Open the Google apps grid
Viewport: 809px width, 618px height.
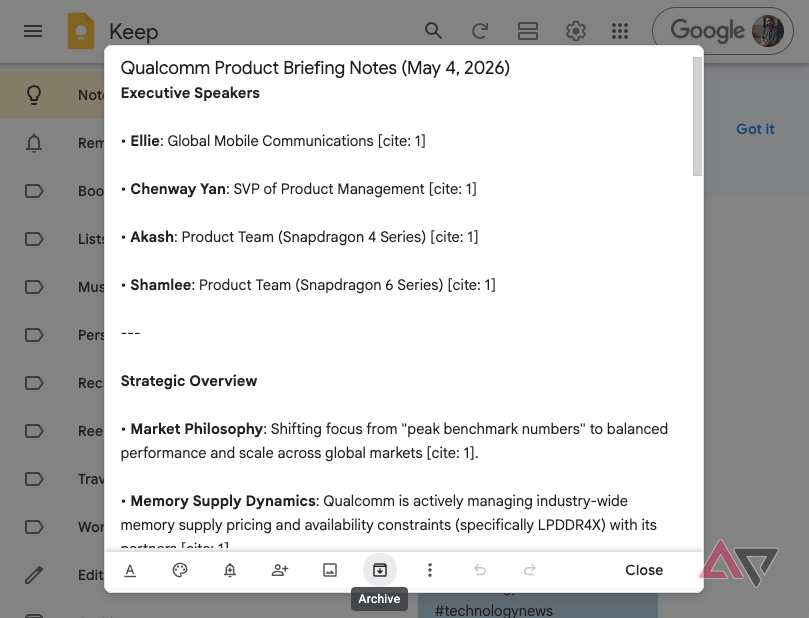point(620,31)
